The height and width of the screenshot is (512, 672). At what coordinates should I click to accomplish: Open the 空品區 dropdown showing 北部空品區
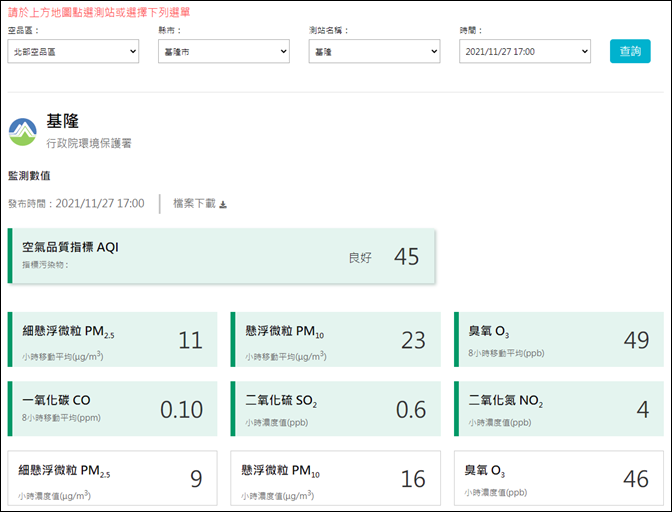pyautogui.click(x=73, y=51)
